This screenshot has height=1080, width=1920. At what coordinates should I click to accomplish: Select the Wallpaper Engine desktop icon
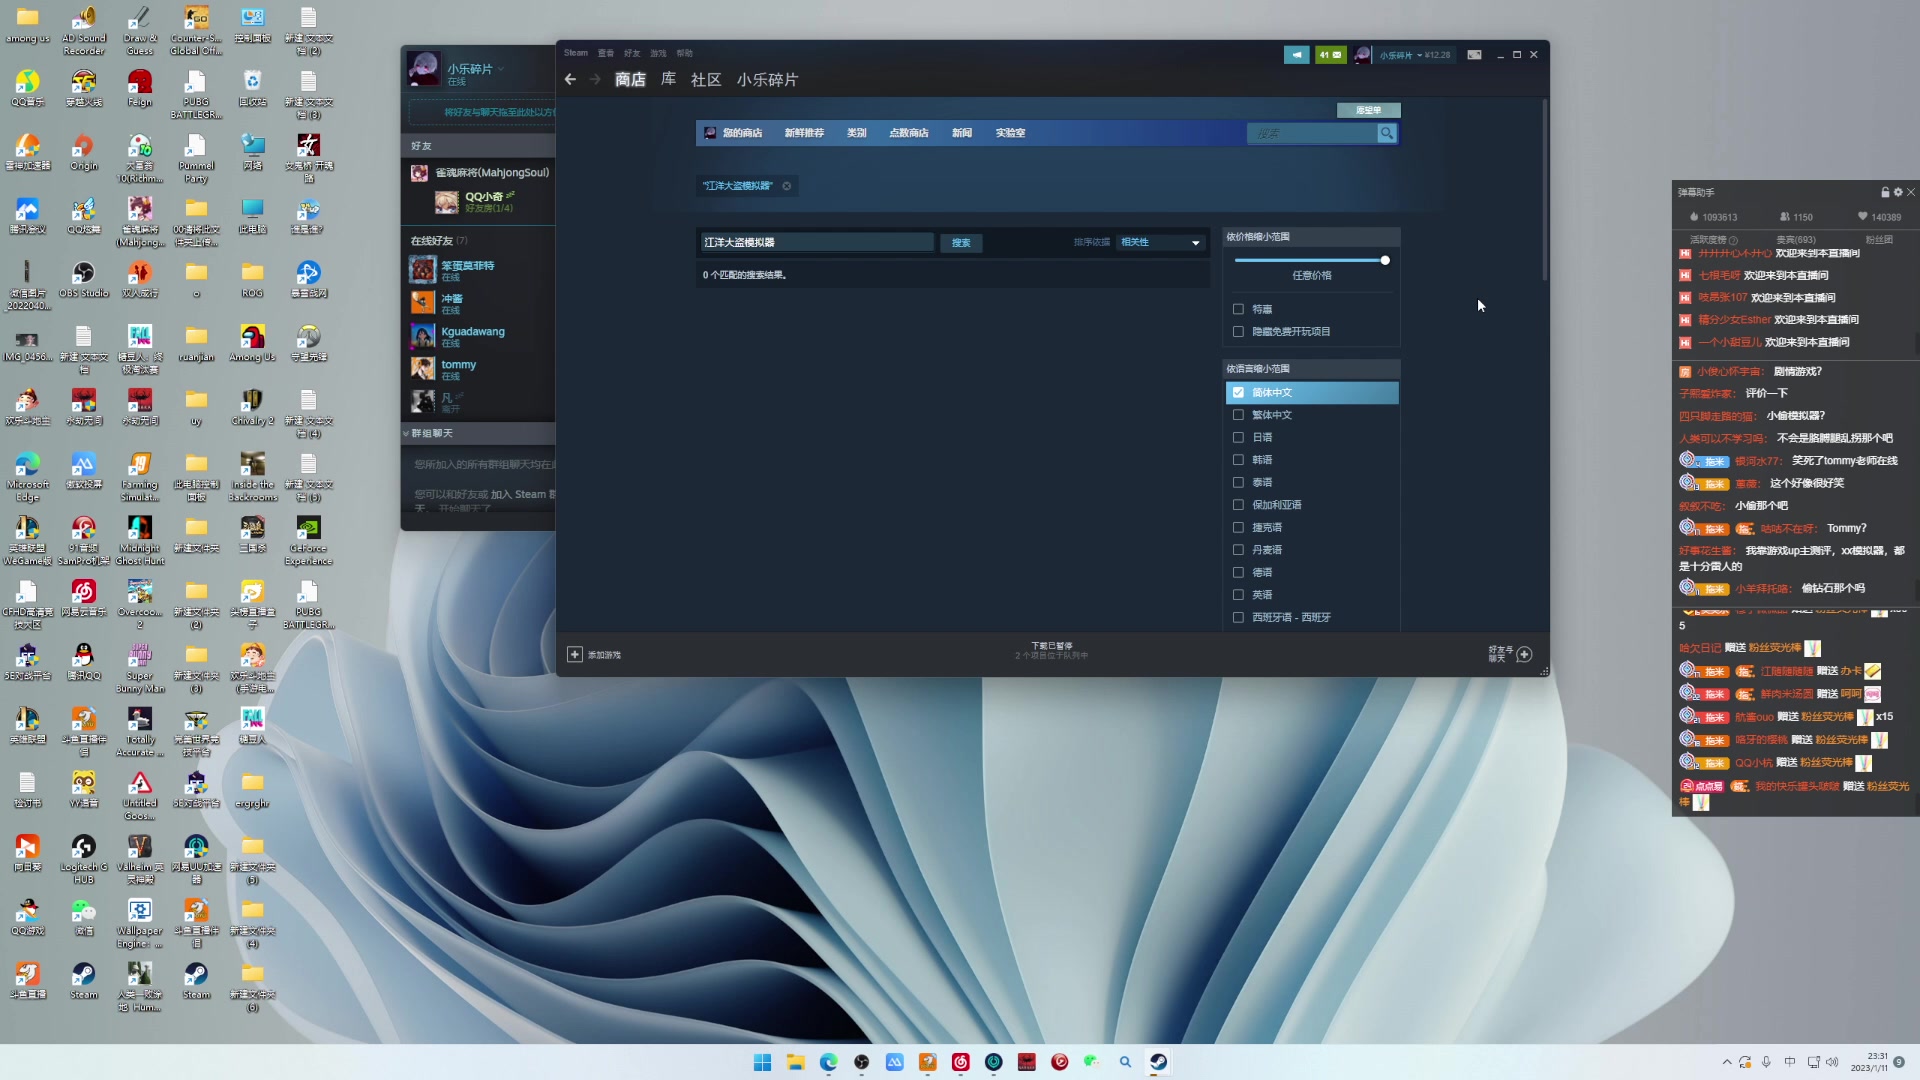coord(140,923)
